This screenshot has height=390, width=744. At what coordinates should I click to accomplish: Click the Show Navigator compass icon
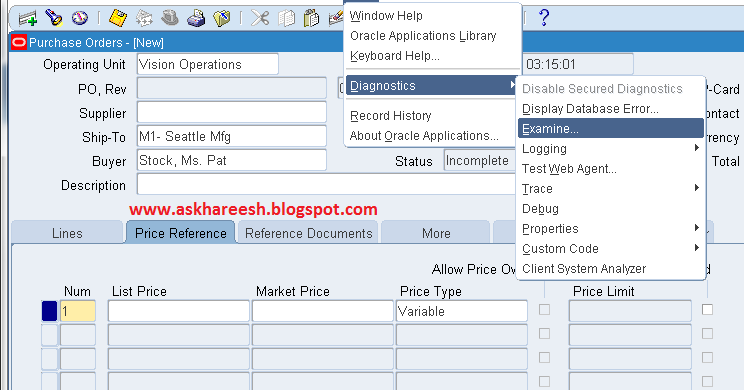(80, 19)
